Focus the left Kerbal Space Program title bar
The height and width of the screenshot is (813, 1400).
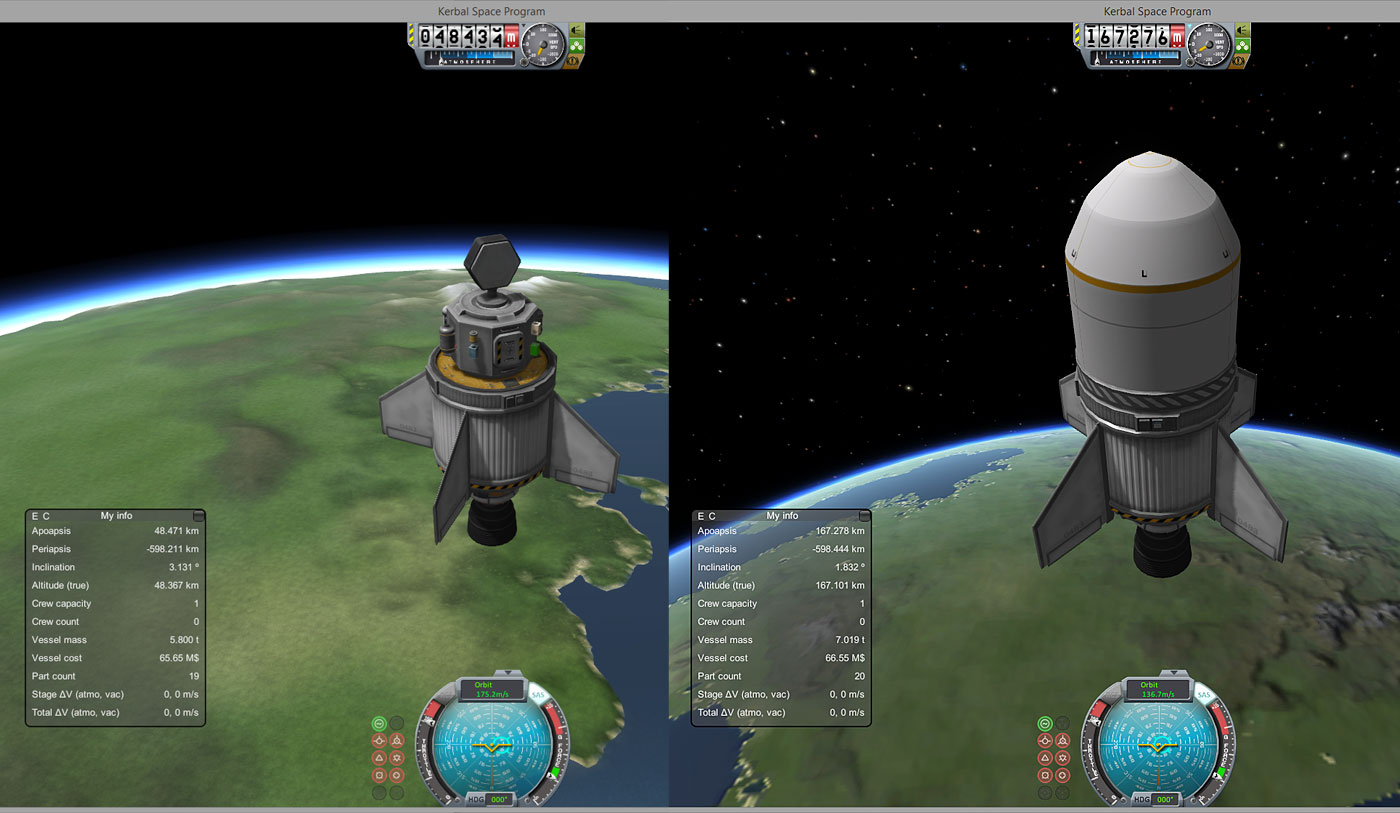click(x=490, y=11)
